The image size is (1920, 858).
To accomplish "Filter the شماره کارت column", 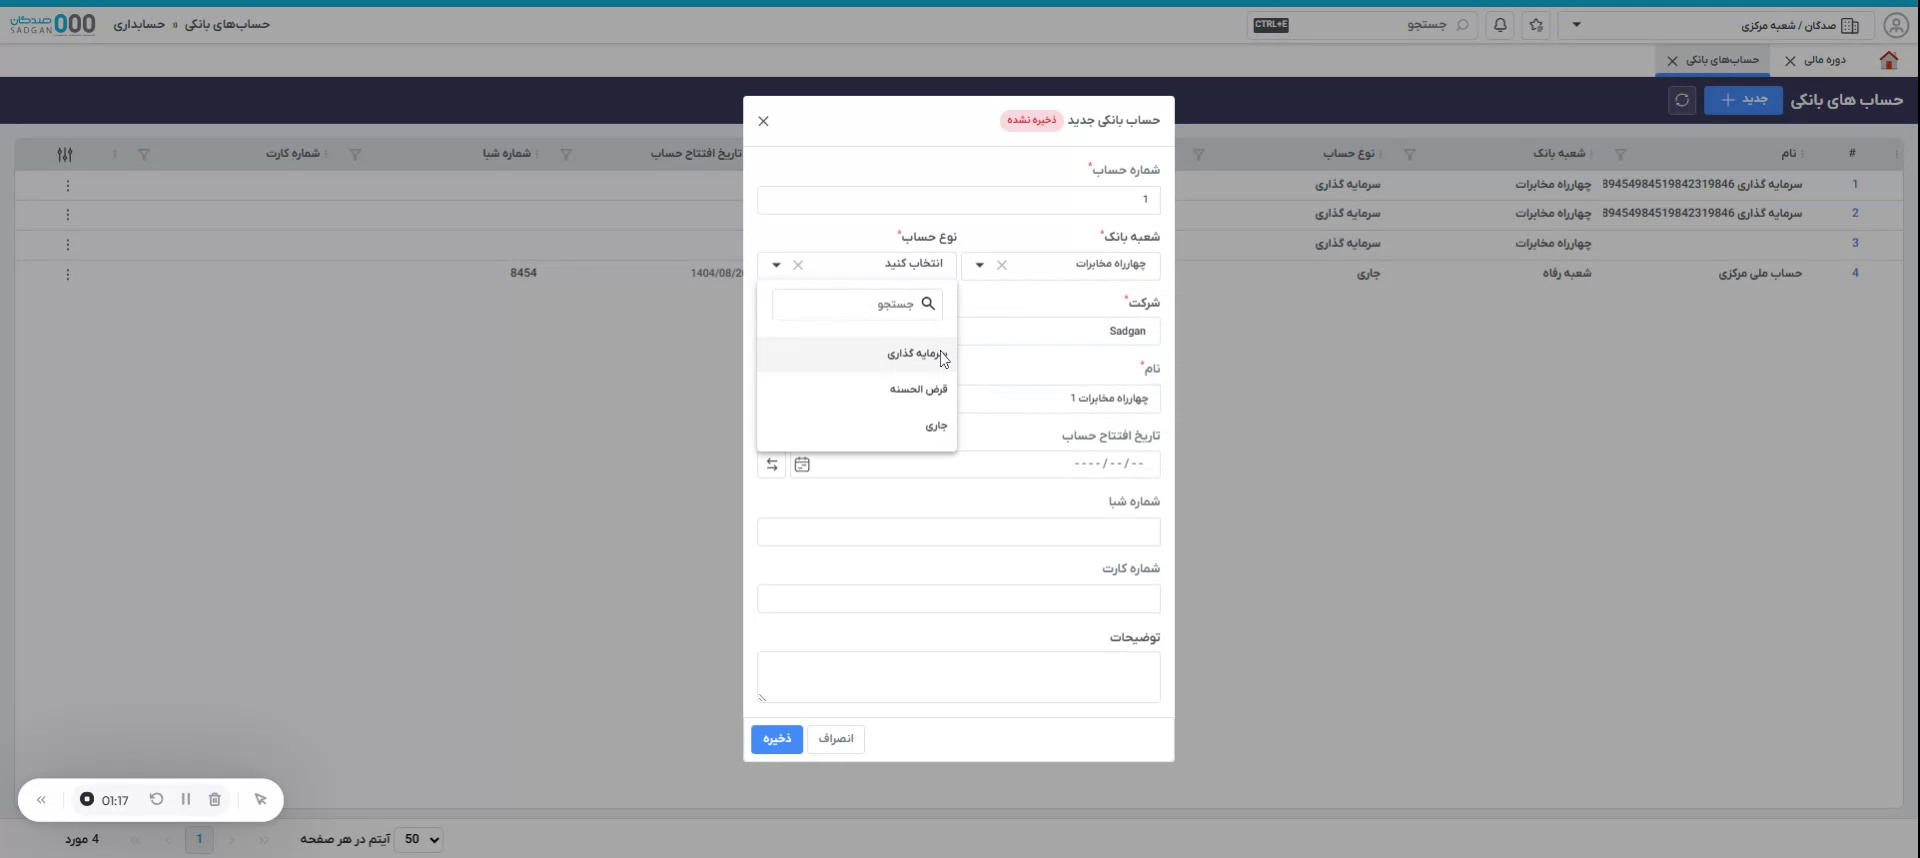I will 144,154.
